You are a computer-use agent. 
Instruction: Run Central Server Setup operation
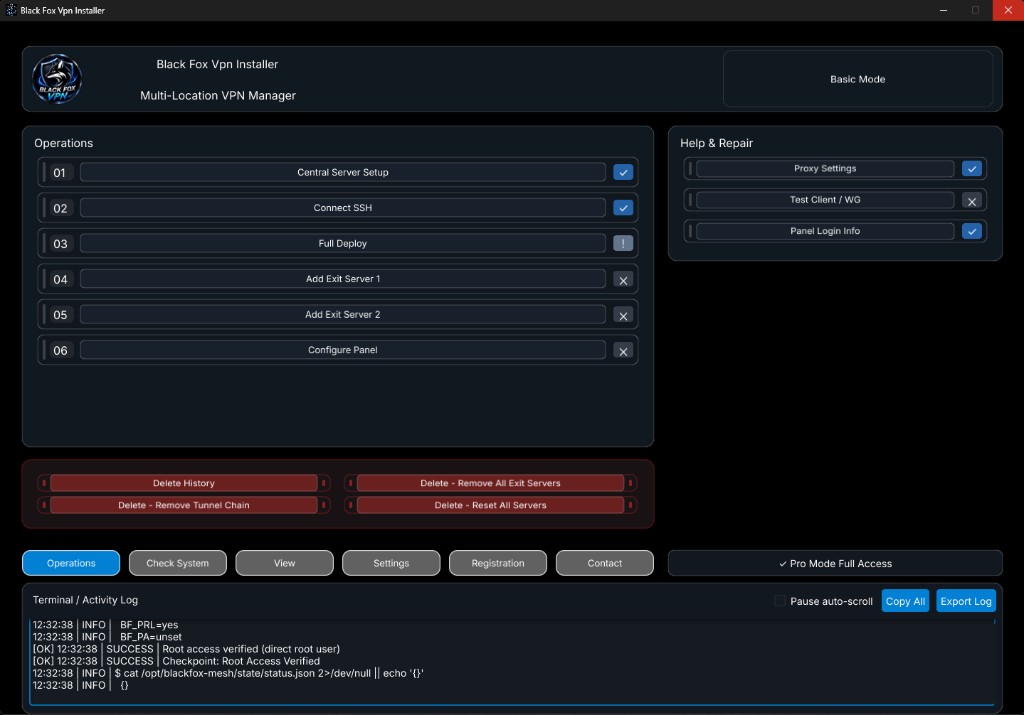pyautogui.click(x=343, y=172)
